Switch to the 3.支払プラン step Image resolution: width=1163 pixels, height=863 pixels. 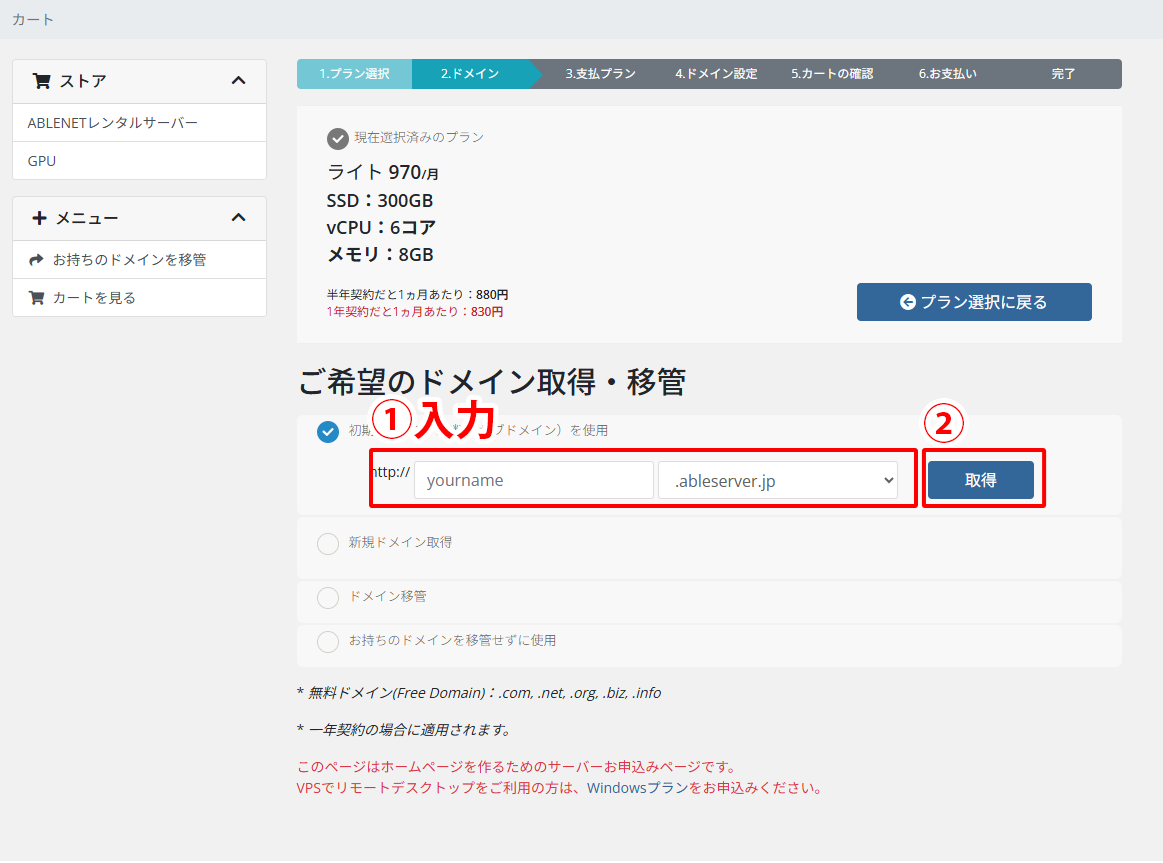600,74
